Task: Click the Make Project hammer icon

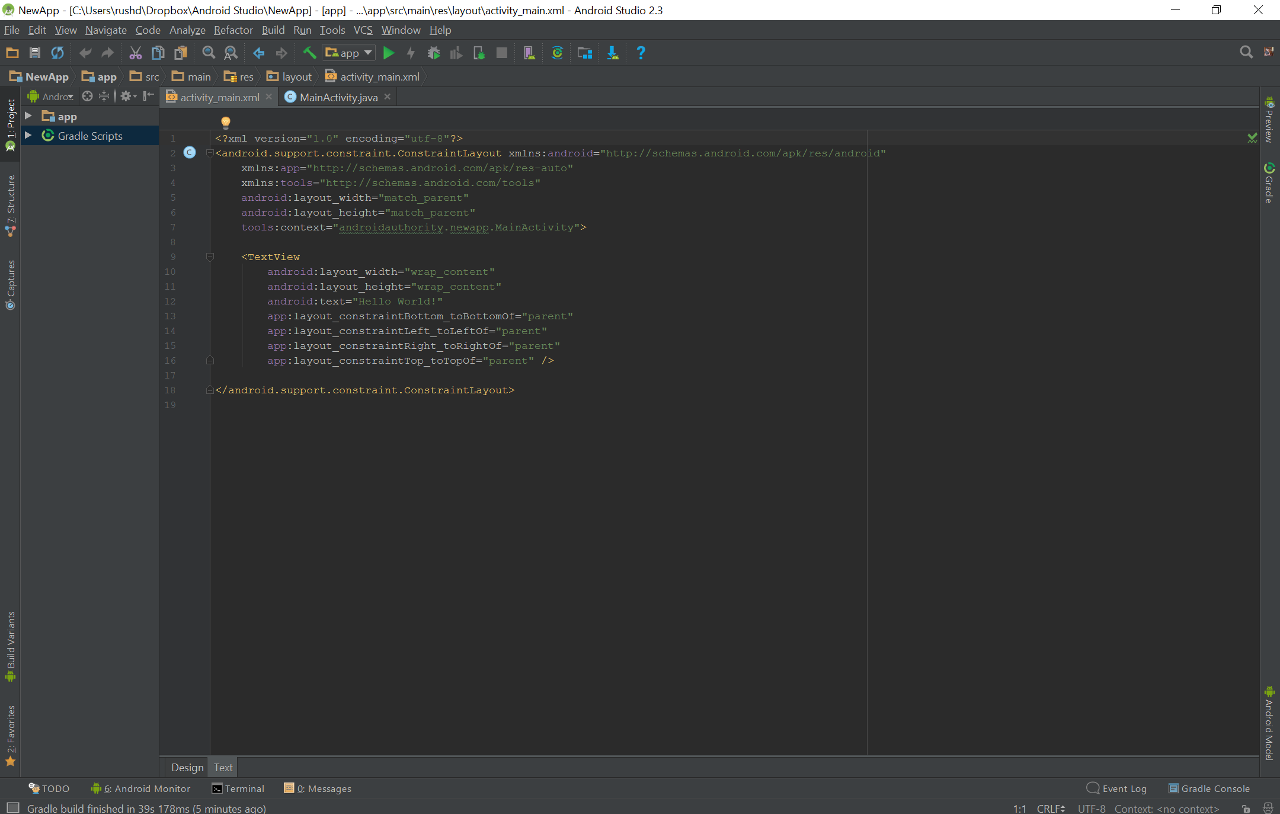Action: [310, 53]
